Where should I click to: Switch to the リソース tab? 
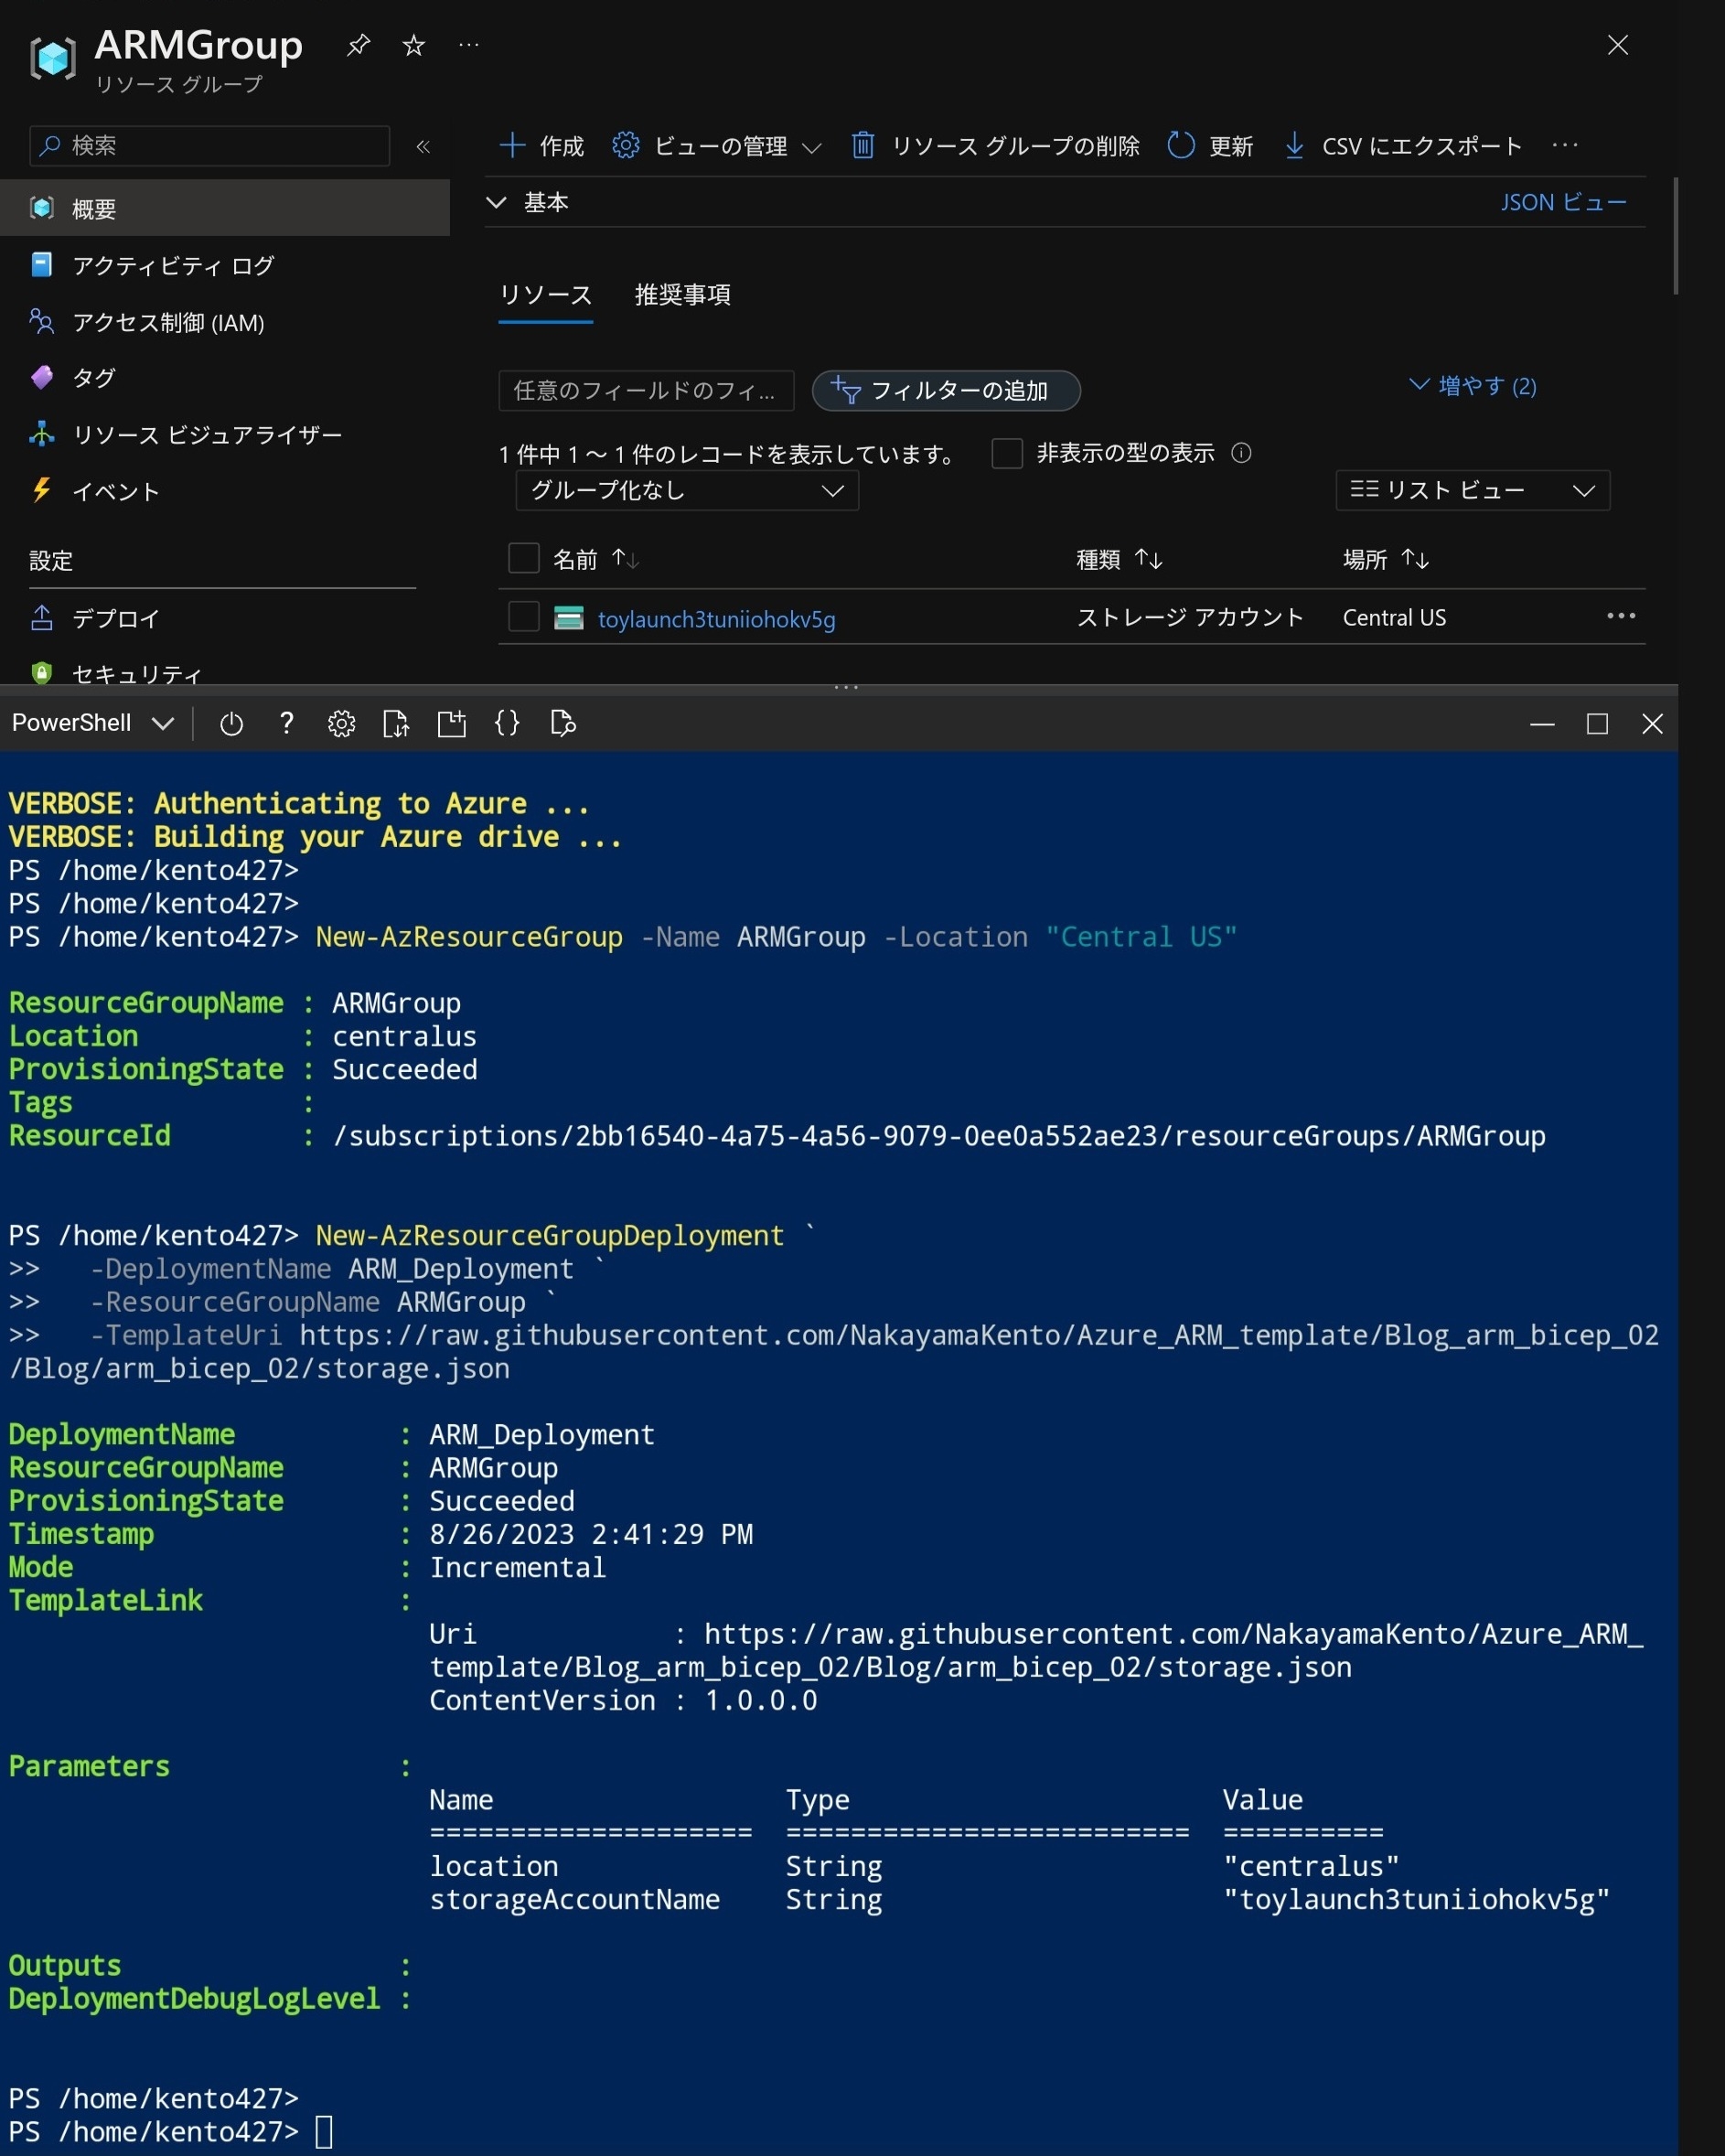pos(546,295)
